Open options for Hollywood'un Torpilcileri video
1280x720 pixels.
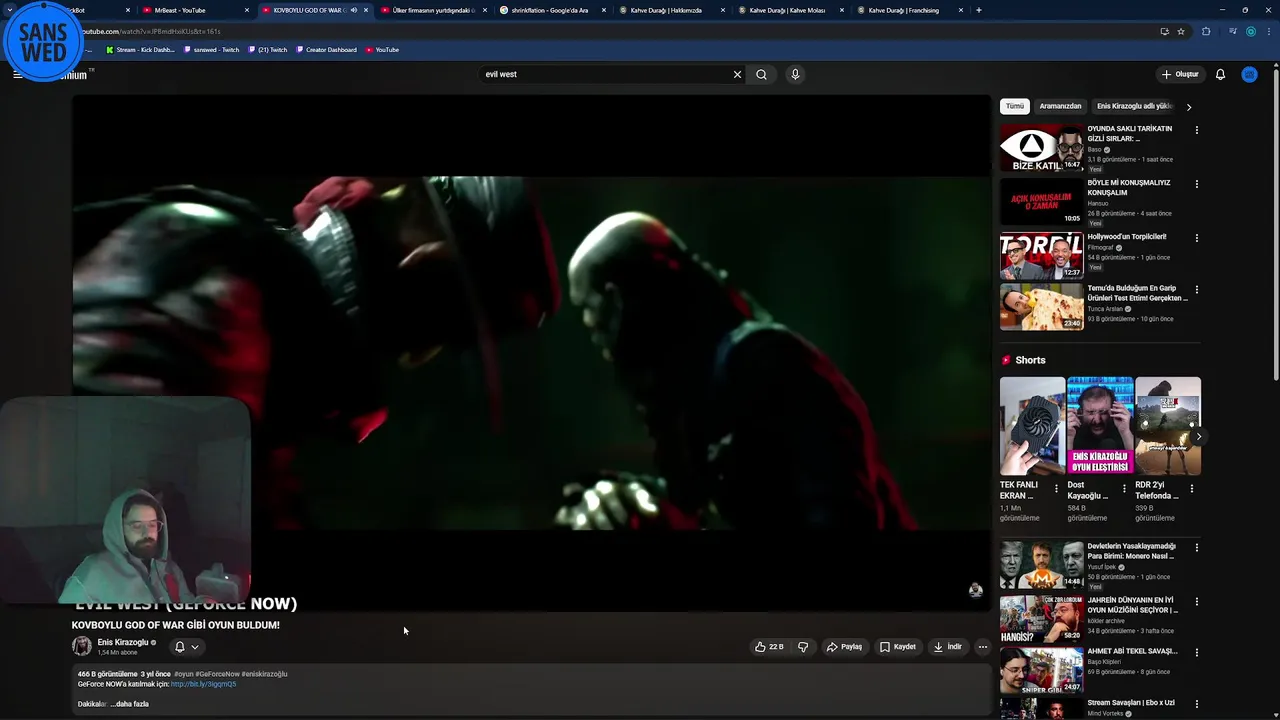coord(1196,238)
